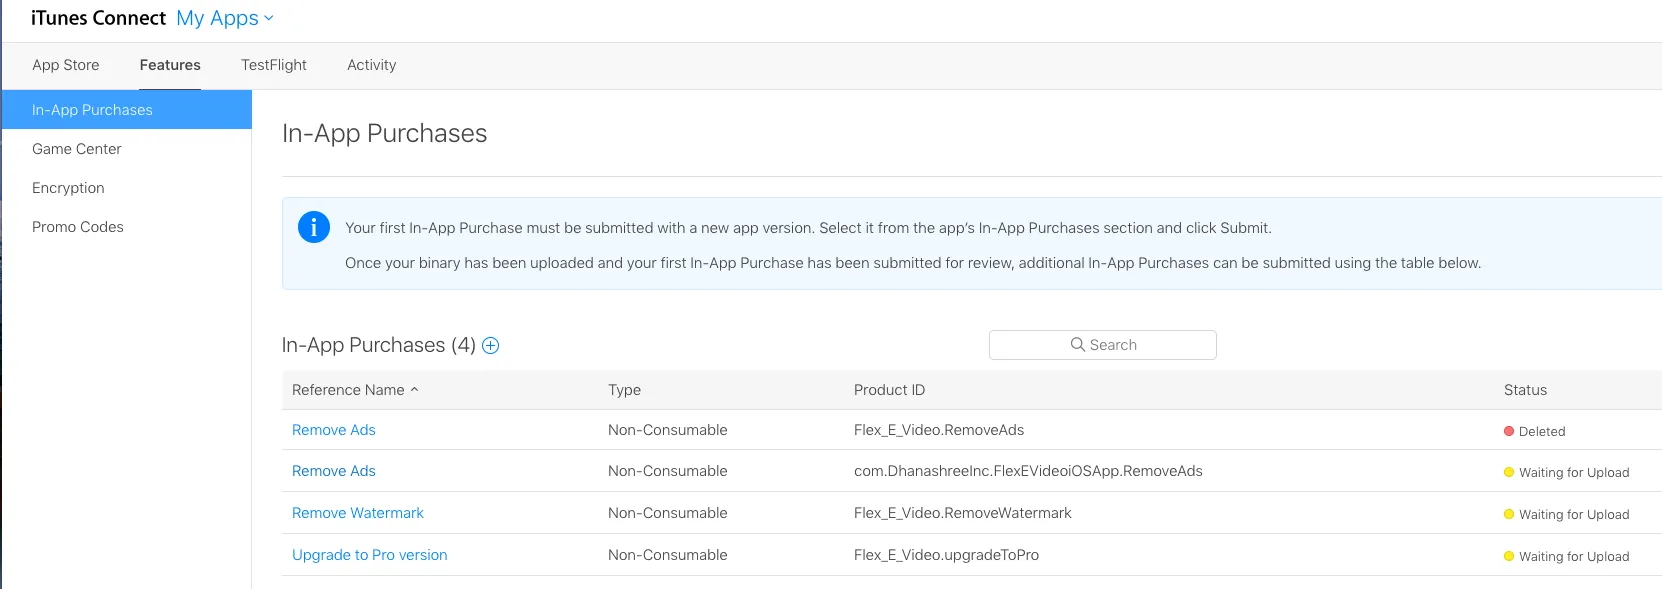Click yellow status dot for Upgrade to Pro

click(x=1509, y=556)
